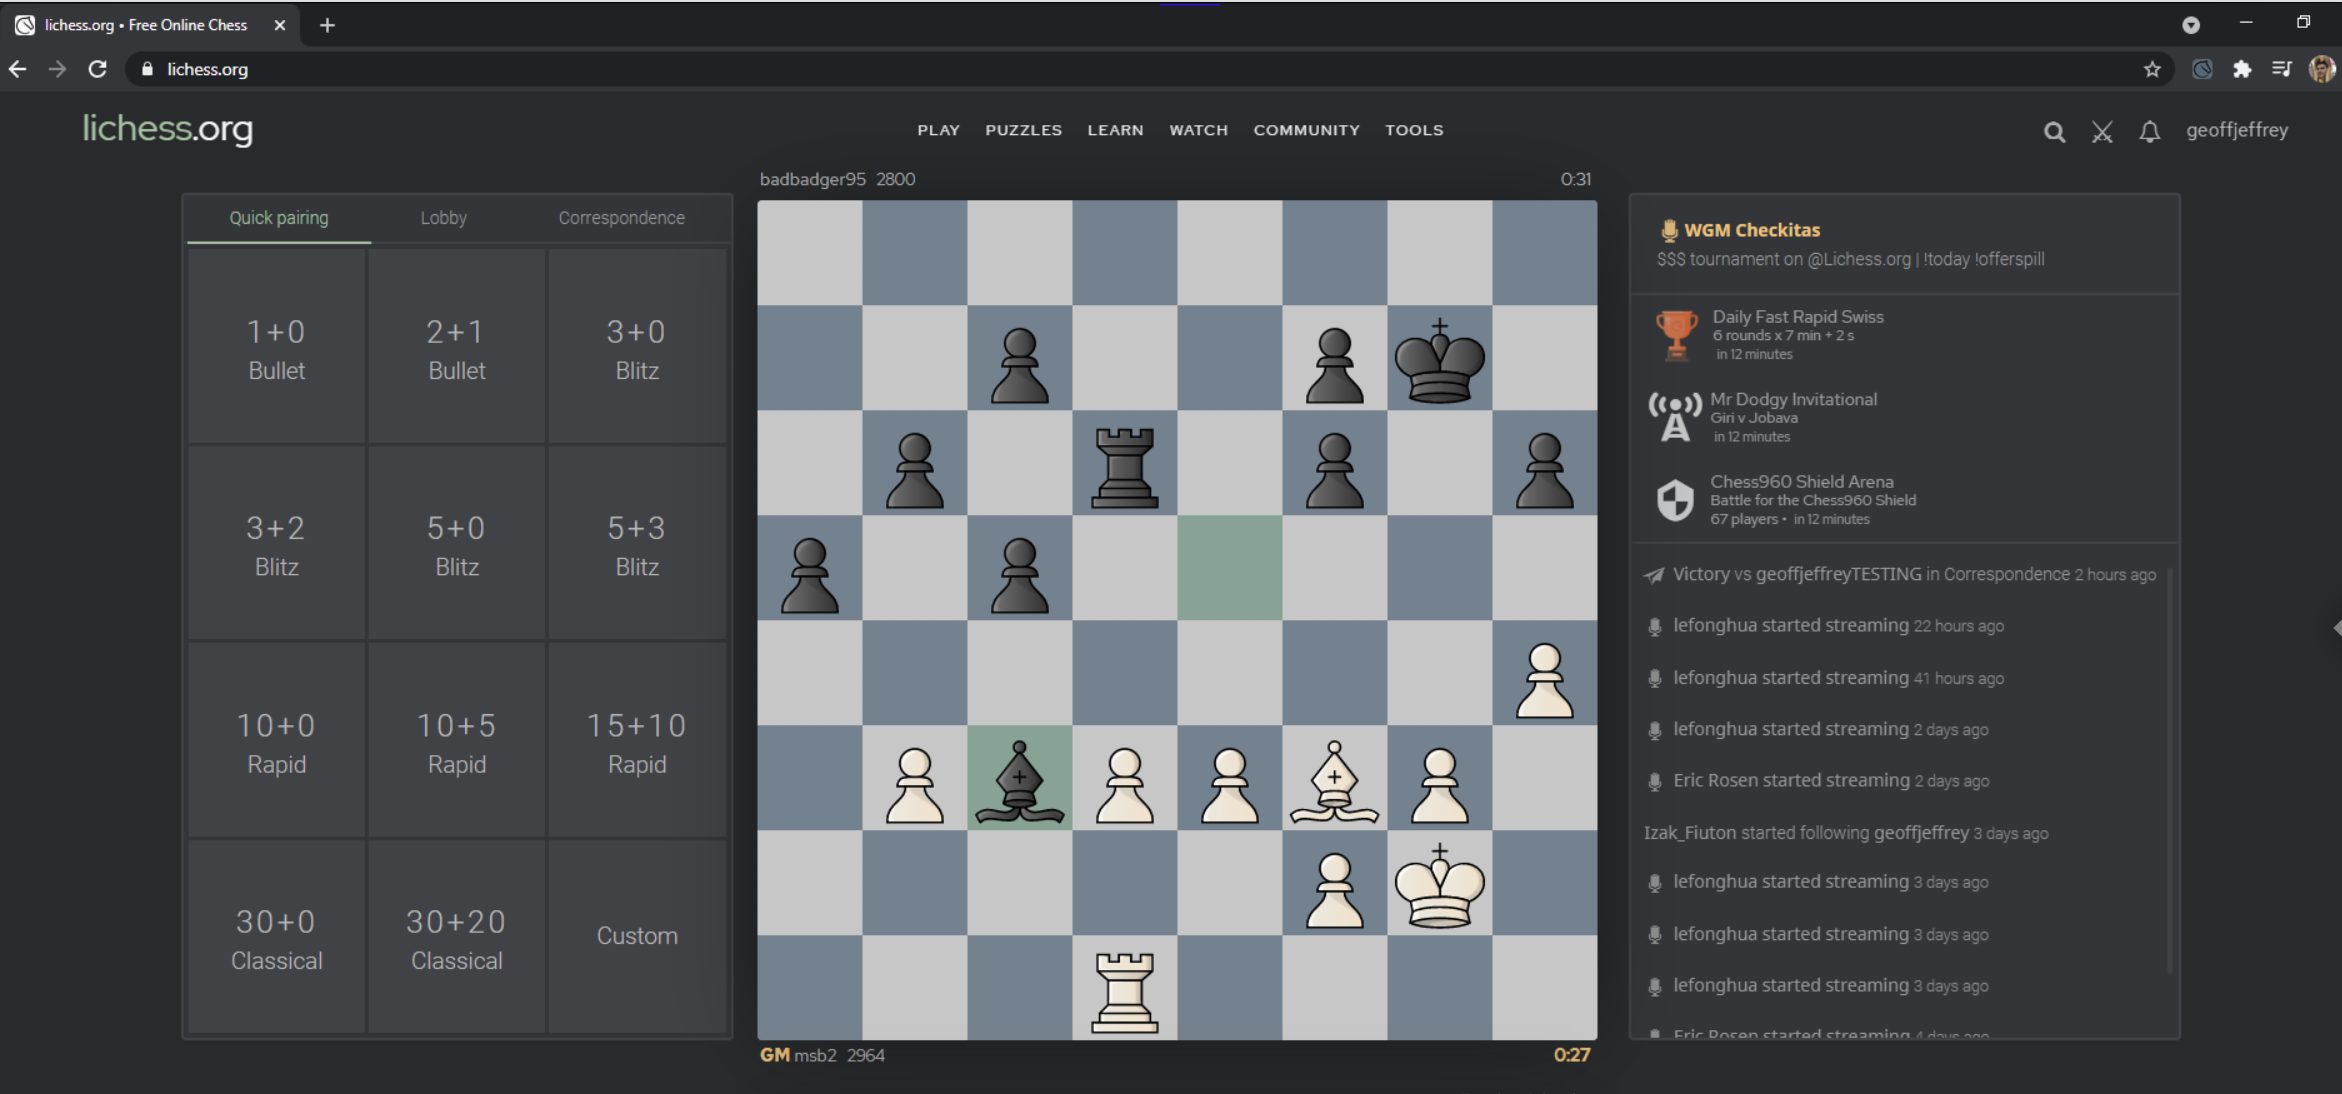Viewport: 2342px width, 1094px height.
Task: Open geoffjeffrey user menu
Action: click(x=2237, y=130)
